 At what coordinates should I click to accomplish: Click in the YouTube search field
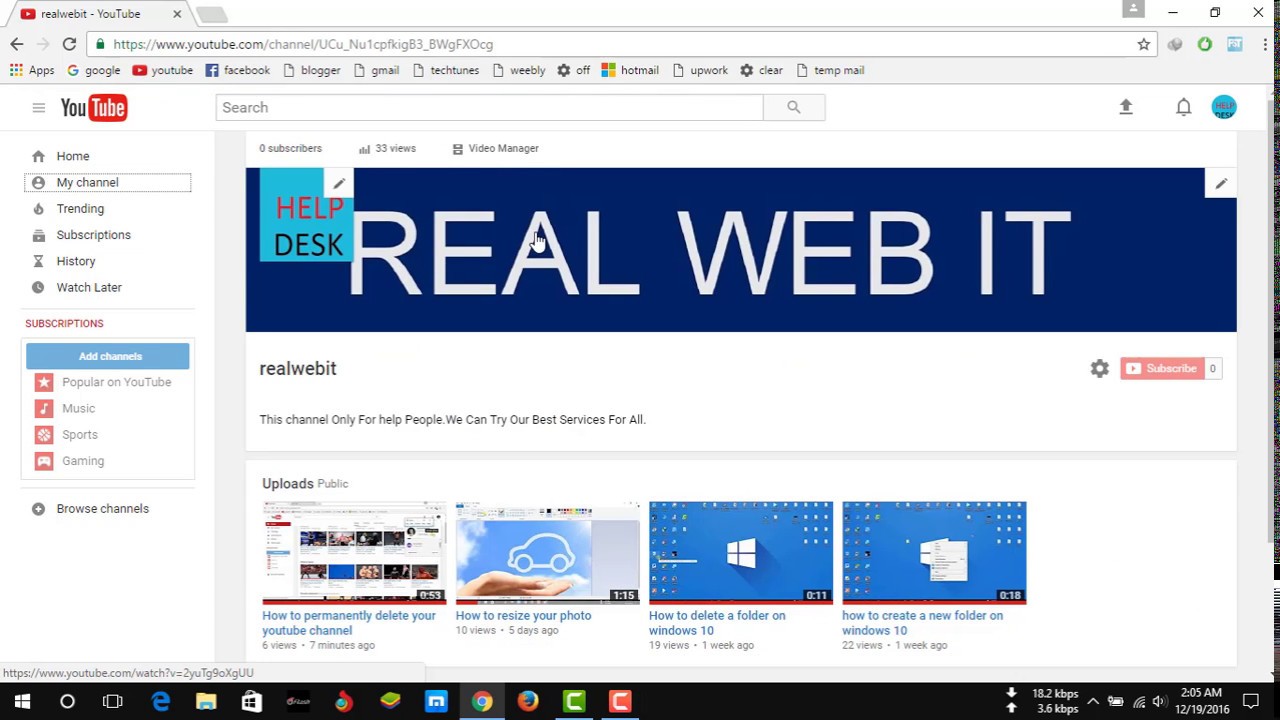click(489, 108)
